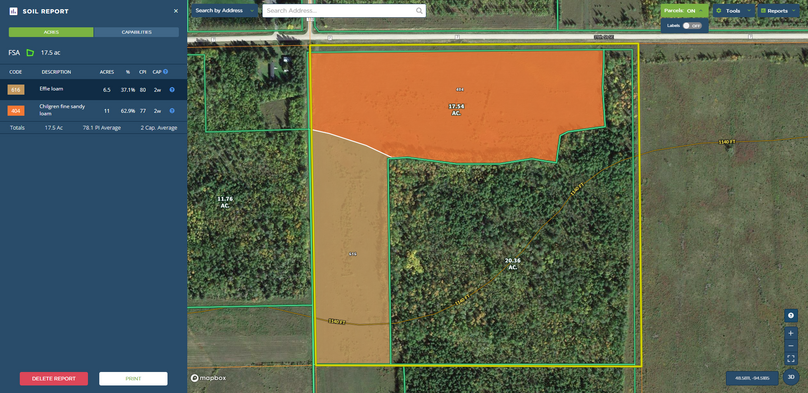
Task: Click the 616 soil label on map
Action: (352, 254)
